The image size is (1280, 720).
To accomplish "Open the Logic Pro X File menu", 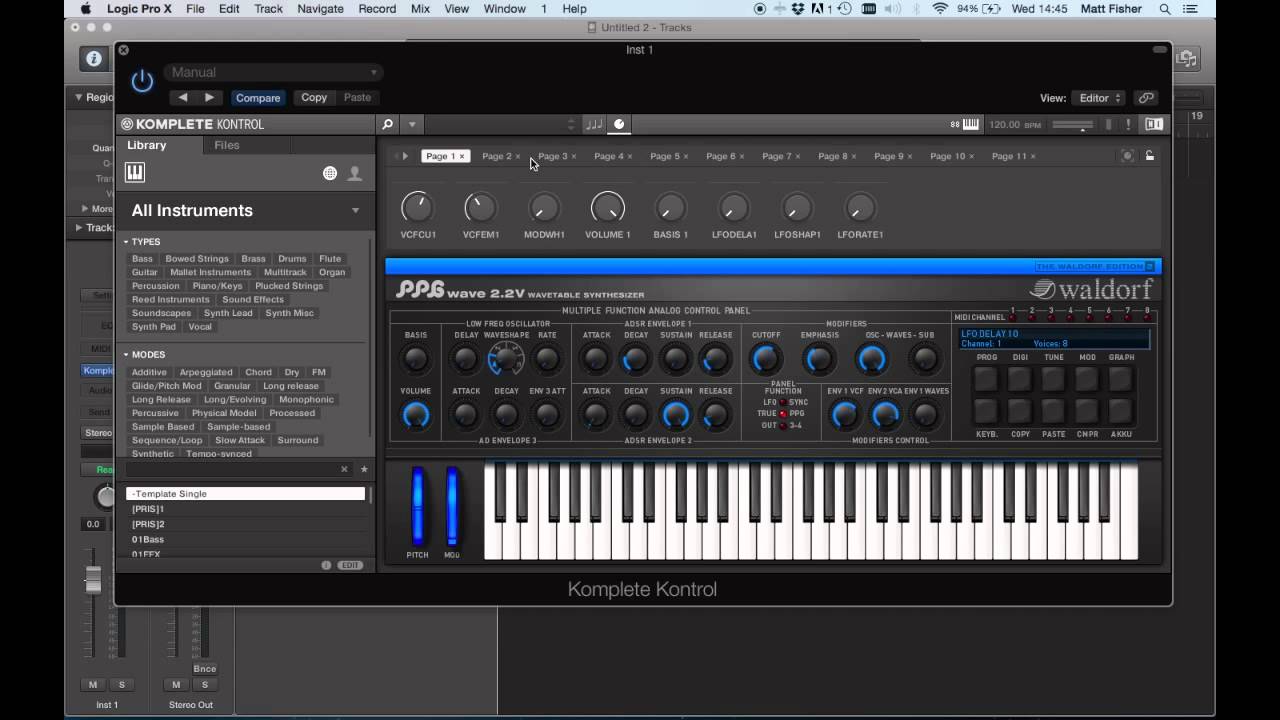I will coord(195,9).
